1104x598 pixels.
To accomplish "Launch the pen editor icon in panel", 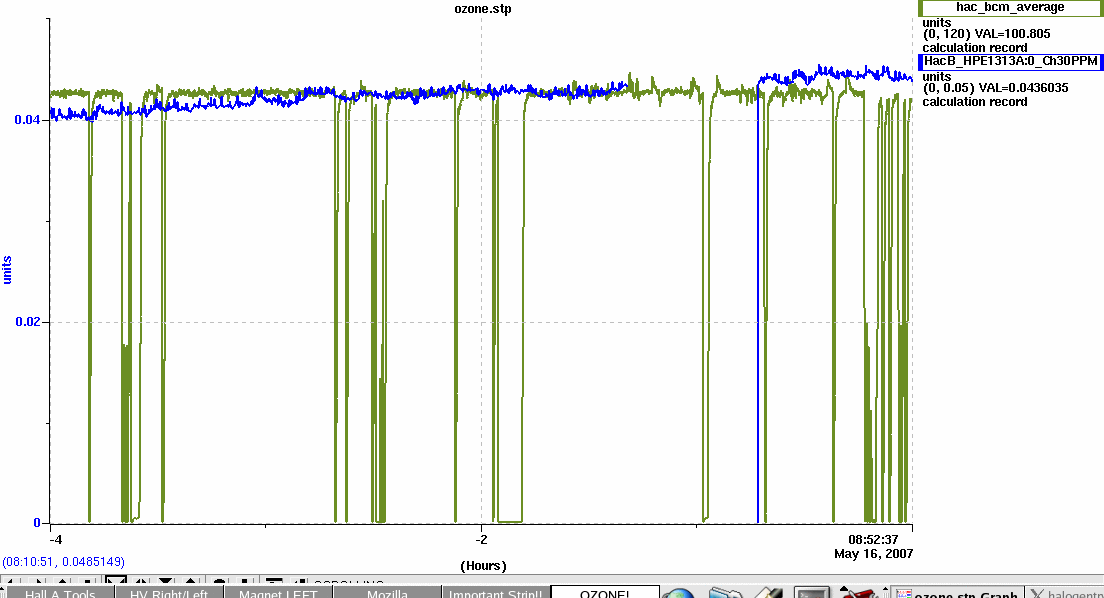I will [768, 593].
